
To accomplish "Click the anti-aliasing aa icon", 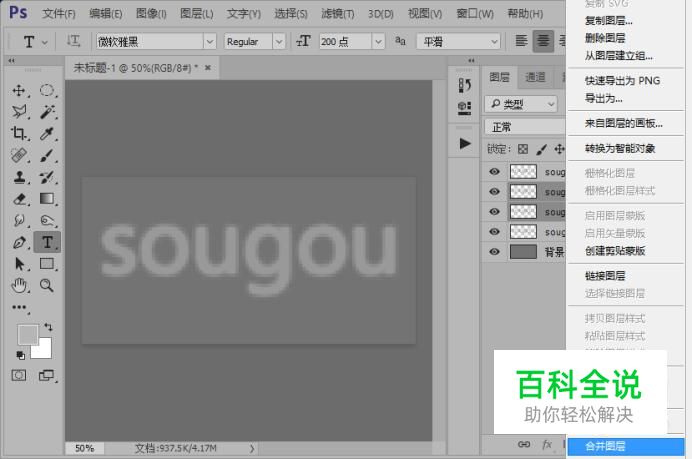I will point(400,41).
